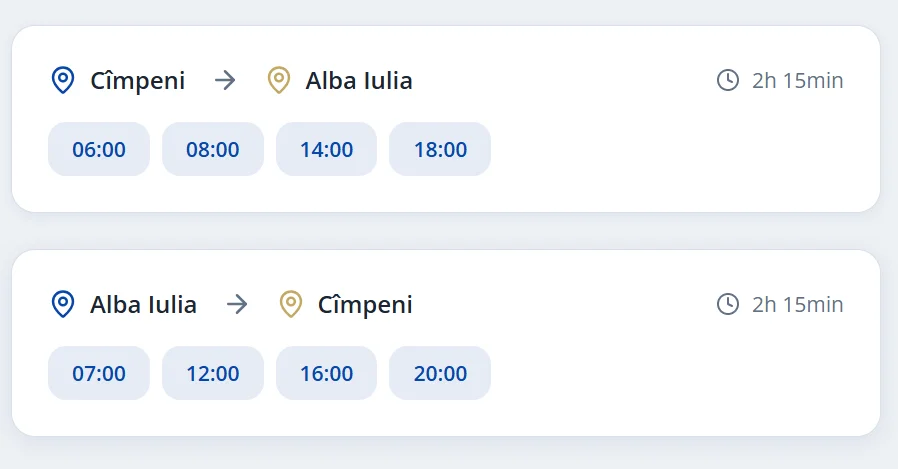Click clock icon in first route card
898x469 pixels.
coord(728,80)
